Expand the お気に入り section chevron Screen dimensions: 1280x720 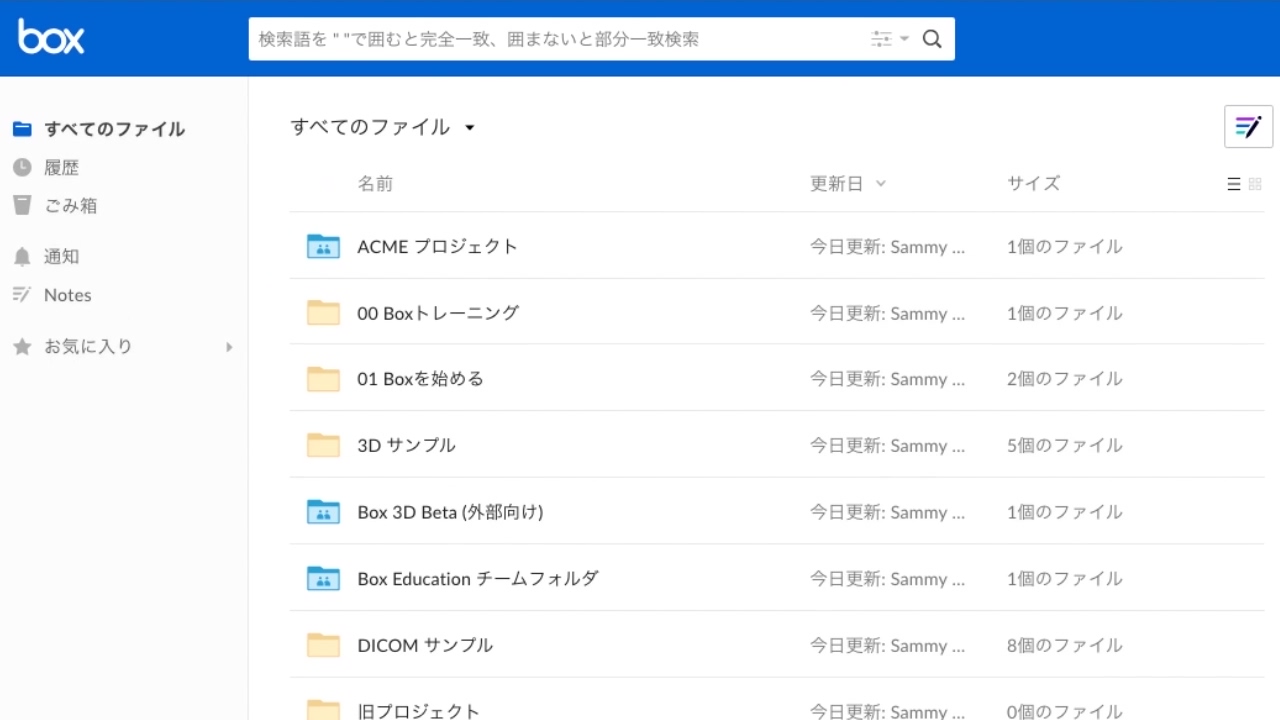[229, 346]
